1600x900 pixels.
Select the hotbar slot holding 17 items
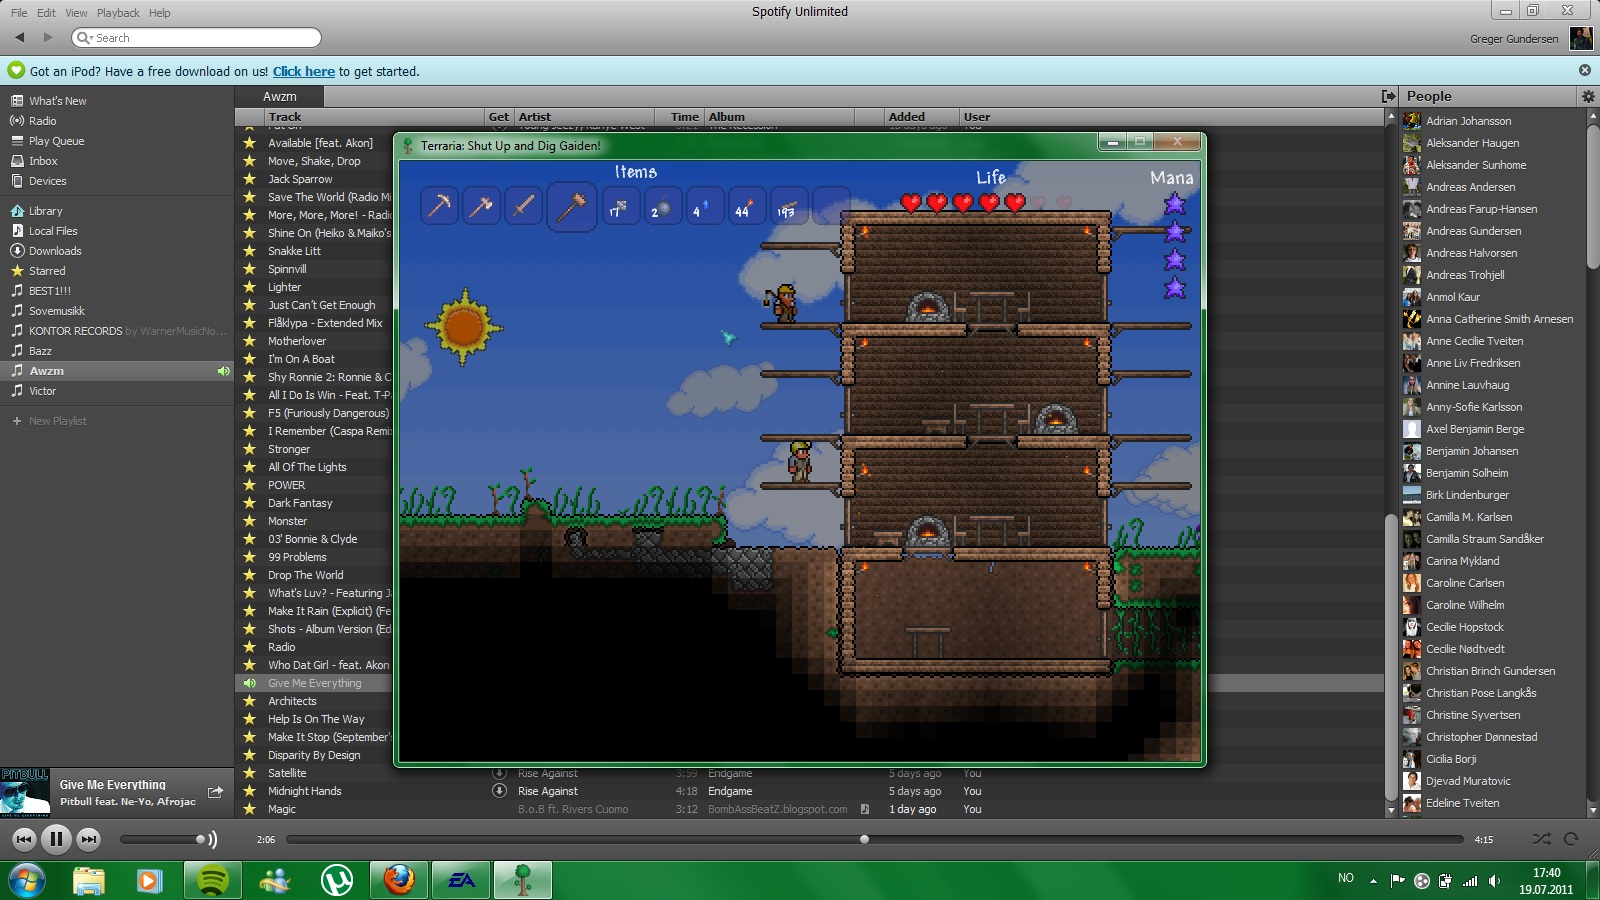(x=621, y=206)
